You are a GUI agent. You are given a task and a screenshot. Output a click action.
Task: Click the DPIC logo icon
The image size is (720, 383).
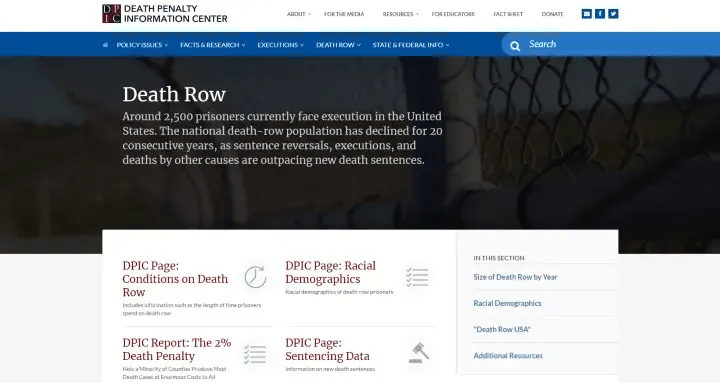(111, 14)
